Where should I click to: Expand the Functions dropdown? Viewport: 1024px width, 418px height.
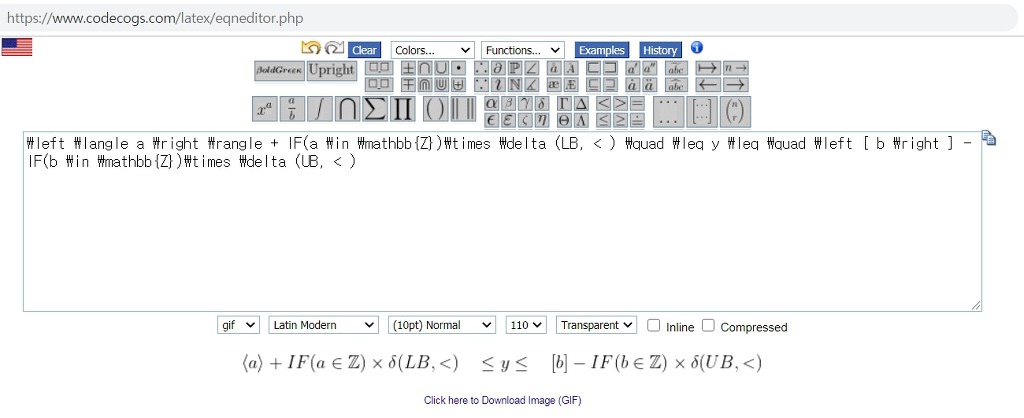coord(522,50)
